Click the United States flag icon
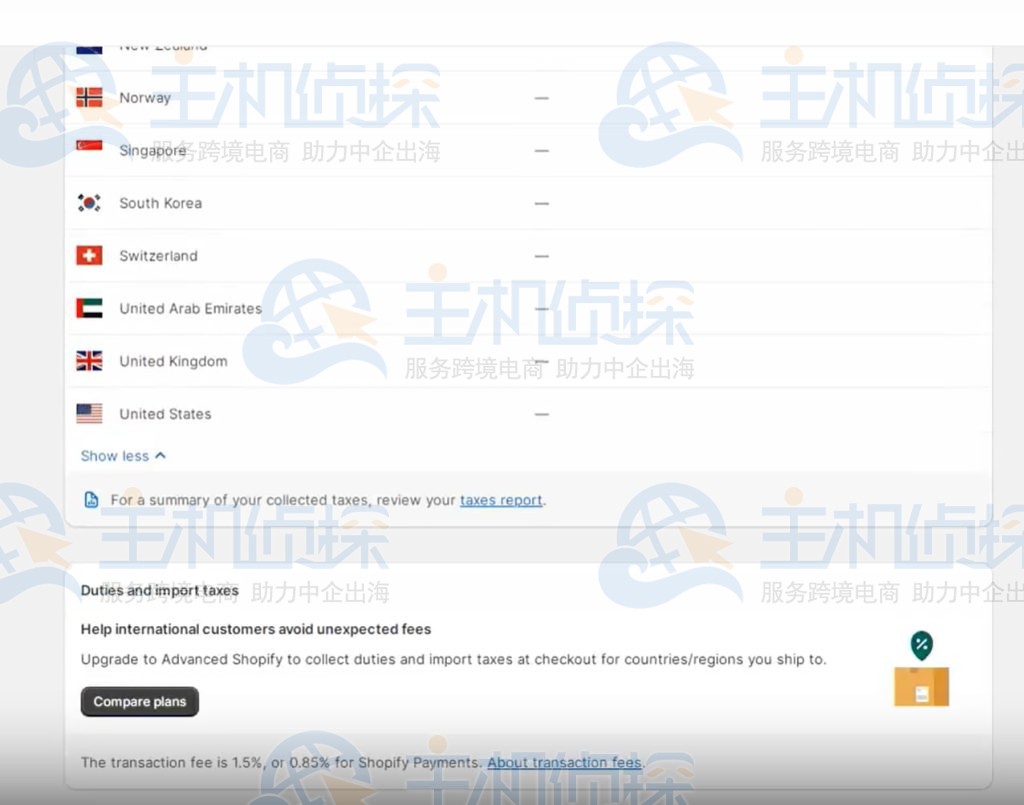1024x805 pixels. pyautogui.click(x=89, y=413)
